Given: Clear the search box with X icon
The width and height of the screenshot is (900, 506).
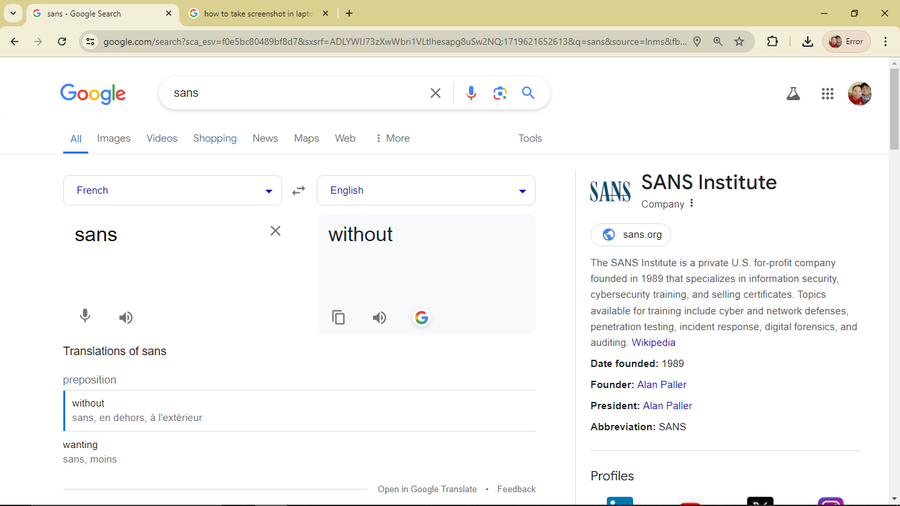Looking at the screenshot, I should click(436, 93).
